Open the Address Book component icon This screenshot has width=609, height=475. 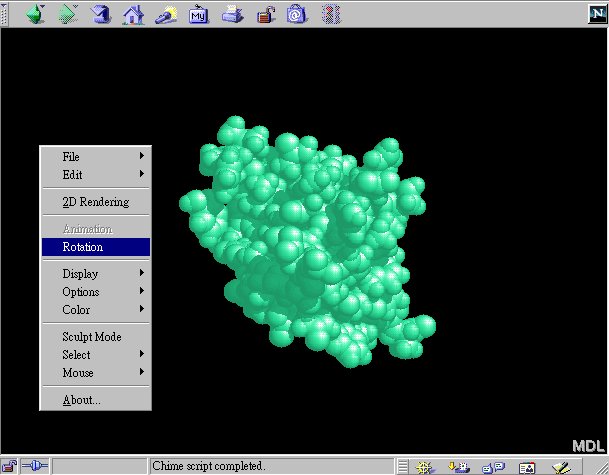click(x=527, y=467)
